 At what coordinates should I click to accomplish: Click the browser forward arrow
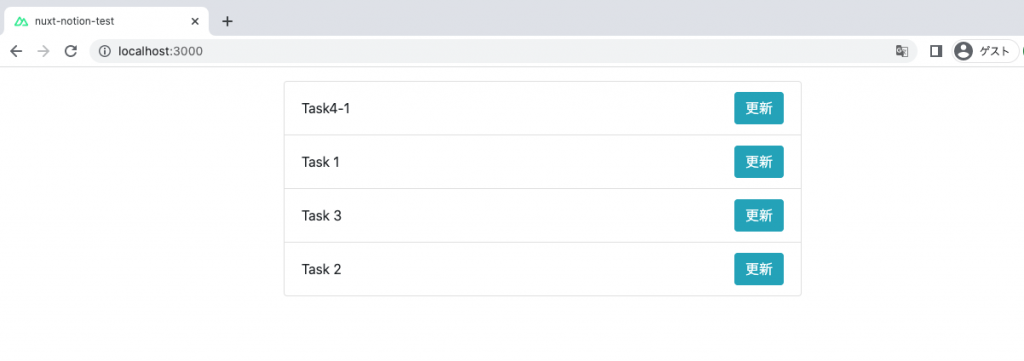click(x=43, y=52)
